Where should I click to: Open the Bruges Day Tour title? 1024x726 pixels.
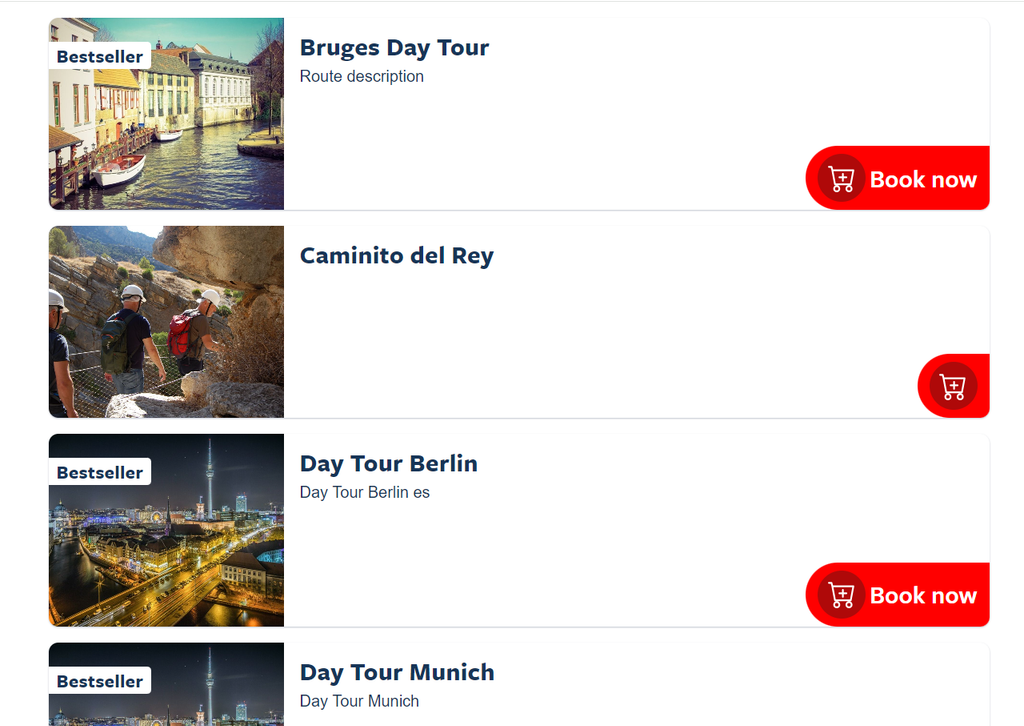[x=394, y=48]
